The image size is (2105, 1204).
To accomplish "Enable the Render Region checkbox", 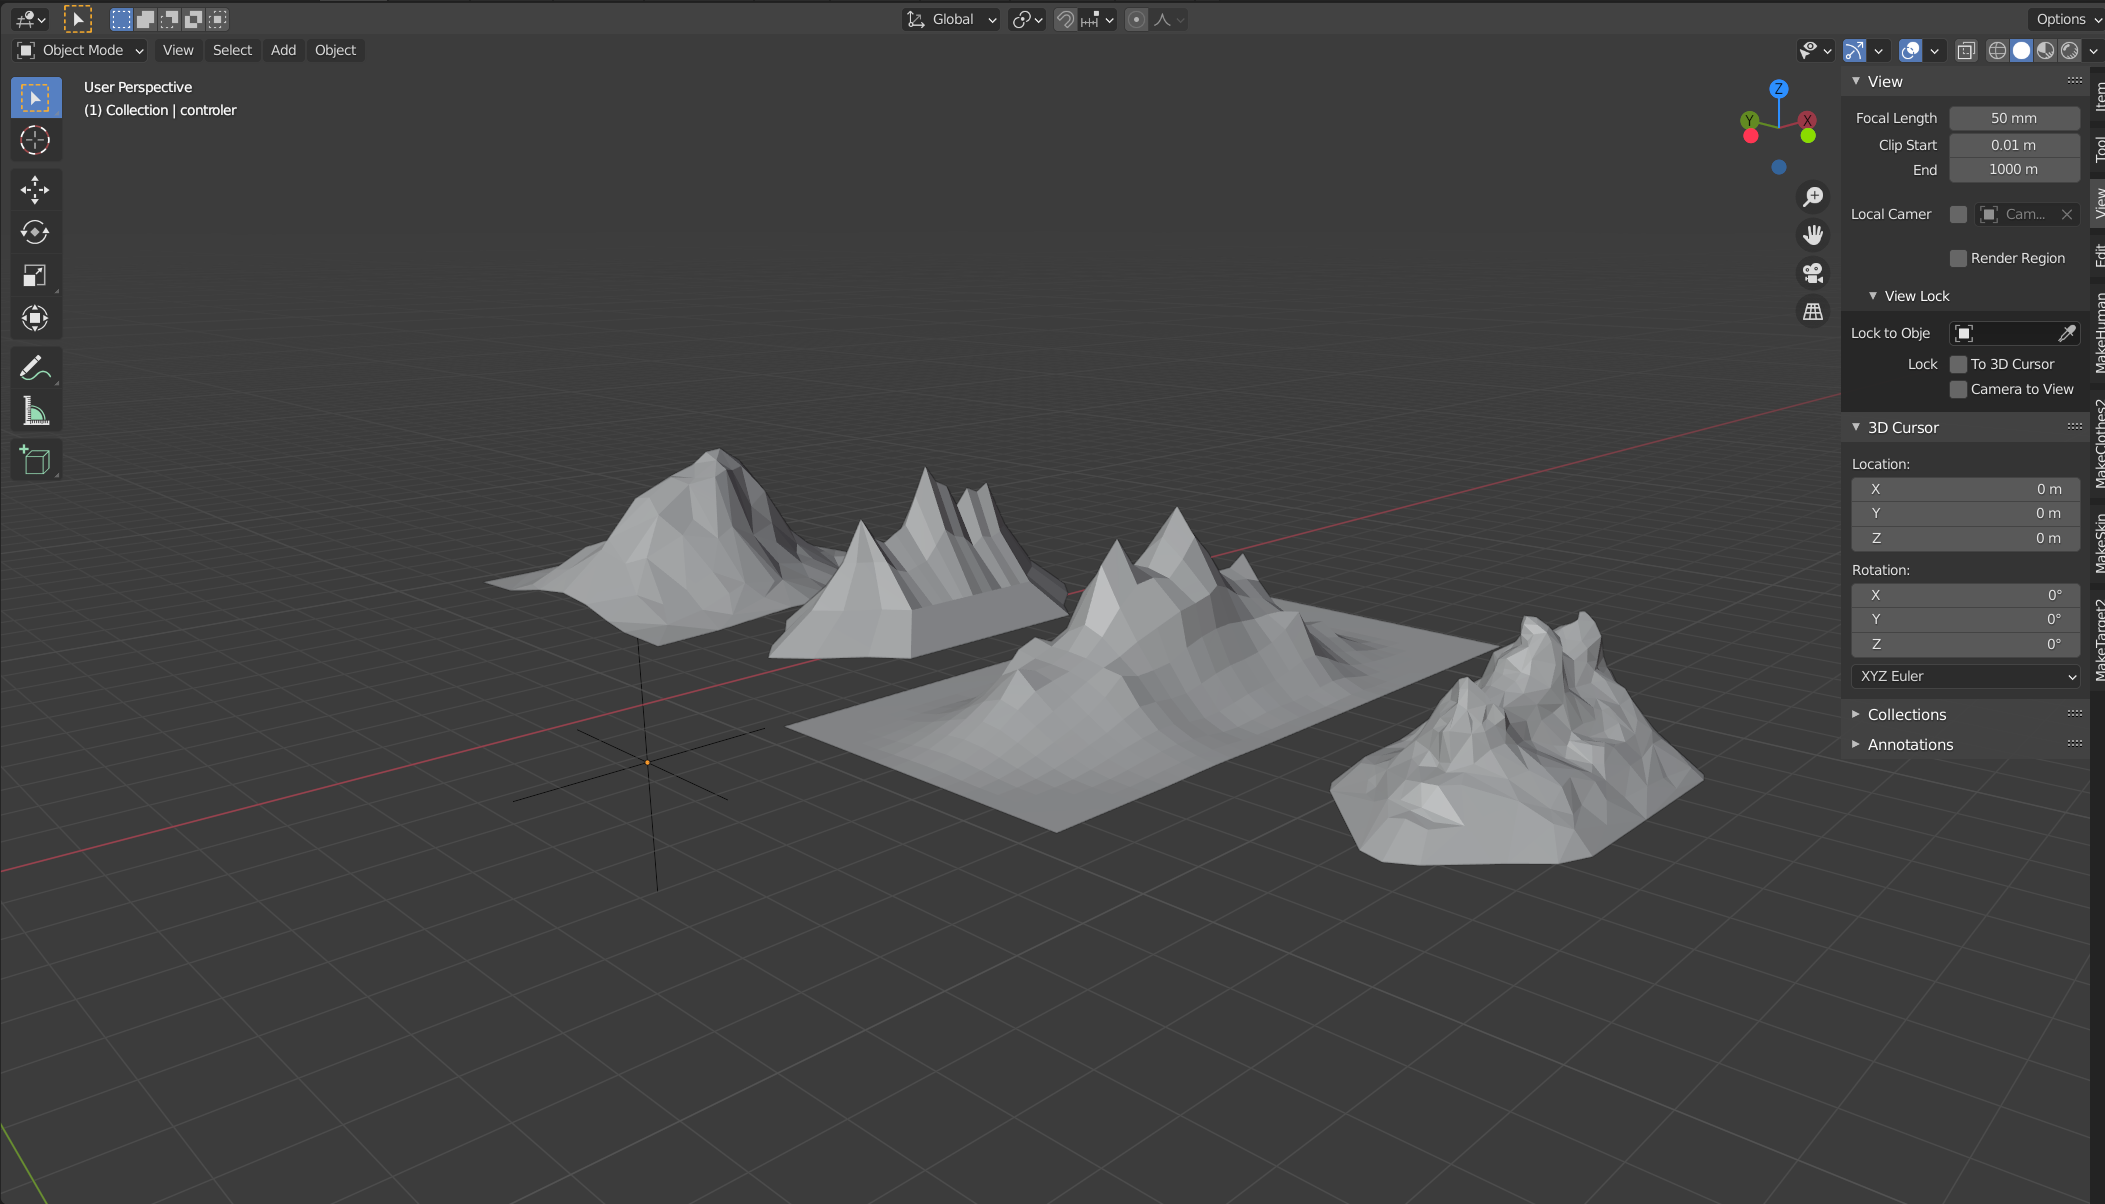I will pyautogui.click(x=1958, y=258).
